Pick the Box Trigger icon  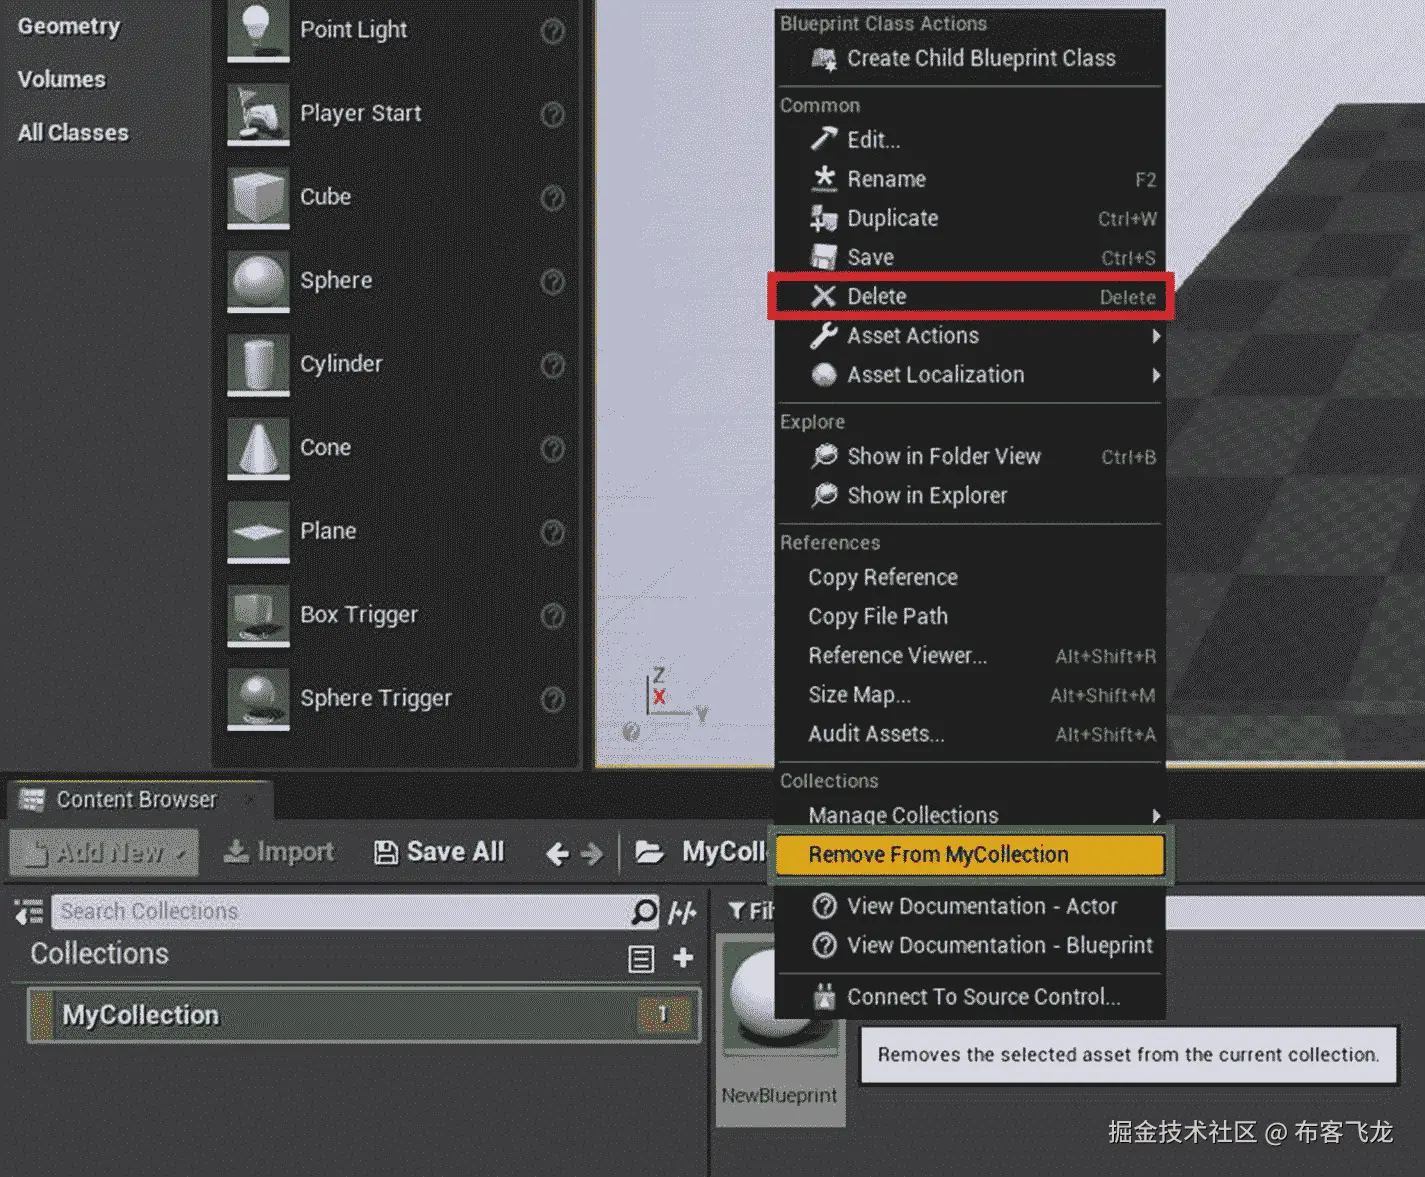[x=258, y=615]
